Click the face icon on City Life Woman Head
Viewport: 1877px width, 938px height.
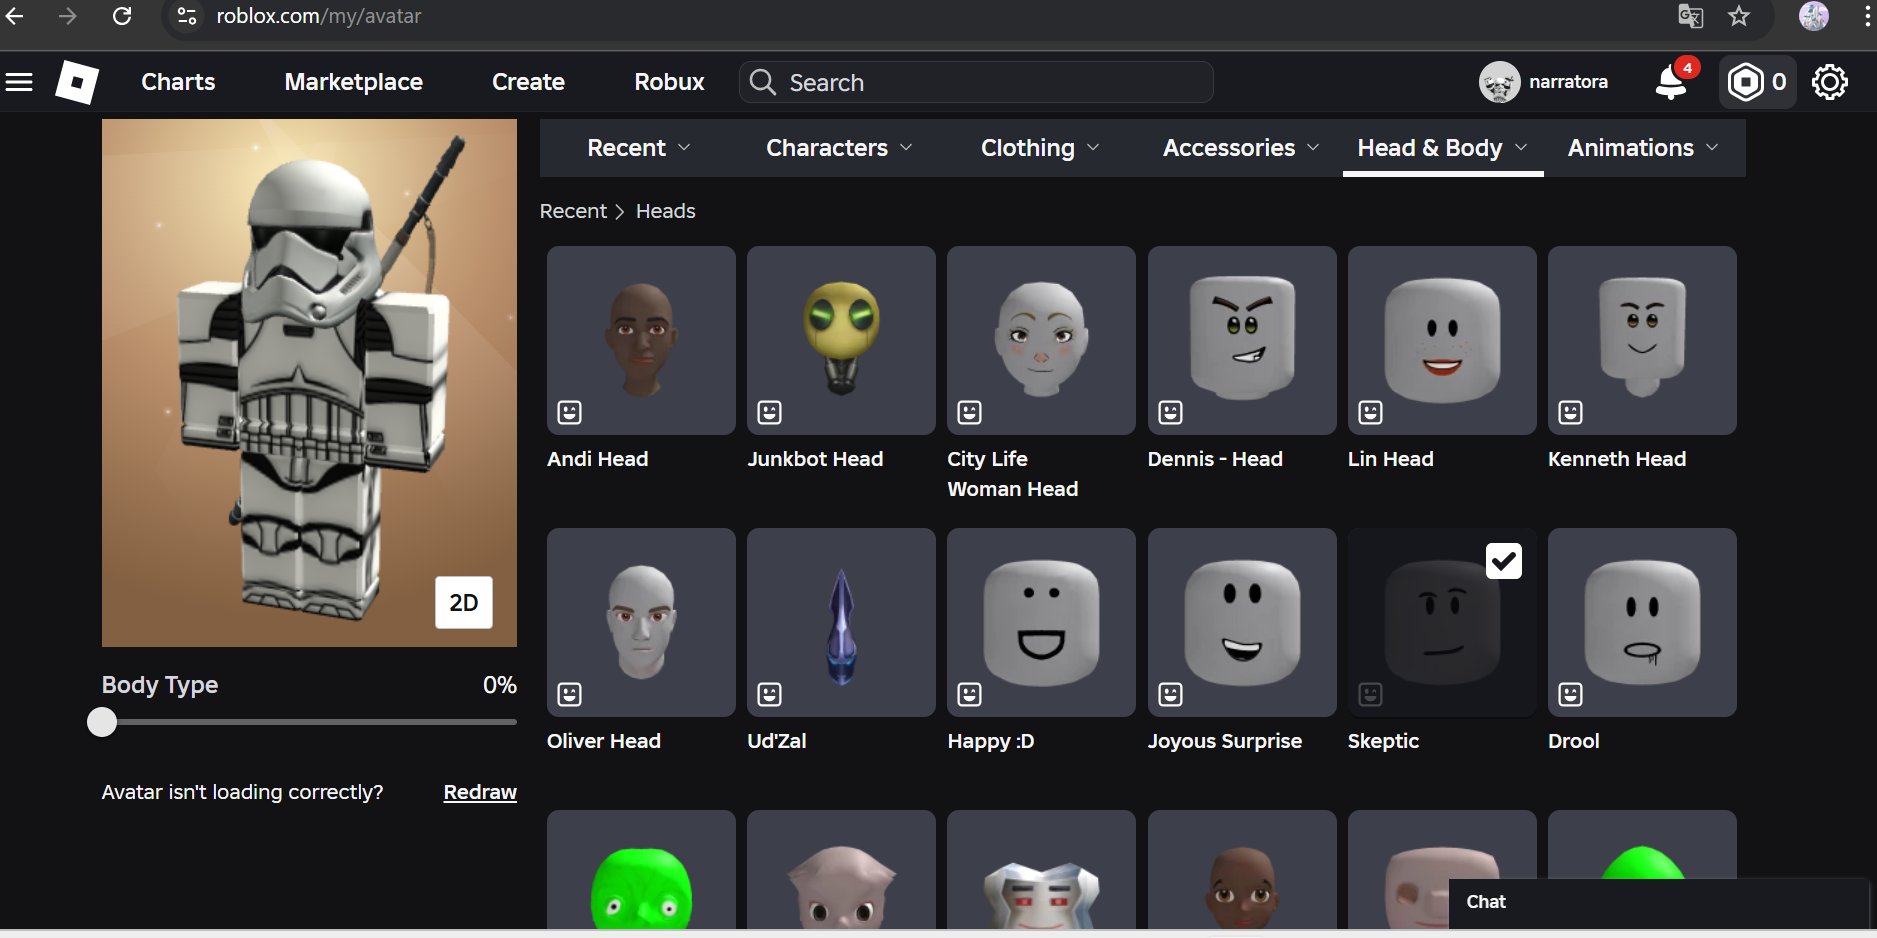[x=970, y=412]
